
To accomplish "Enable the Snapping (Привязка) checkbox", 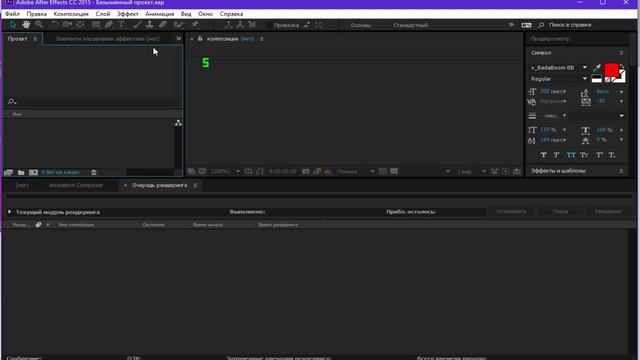I will pyautogui.click(x=268, y=25).
